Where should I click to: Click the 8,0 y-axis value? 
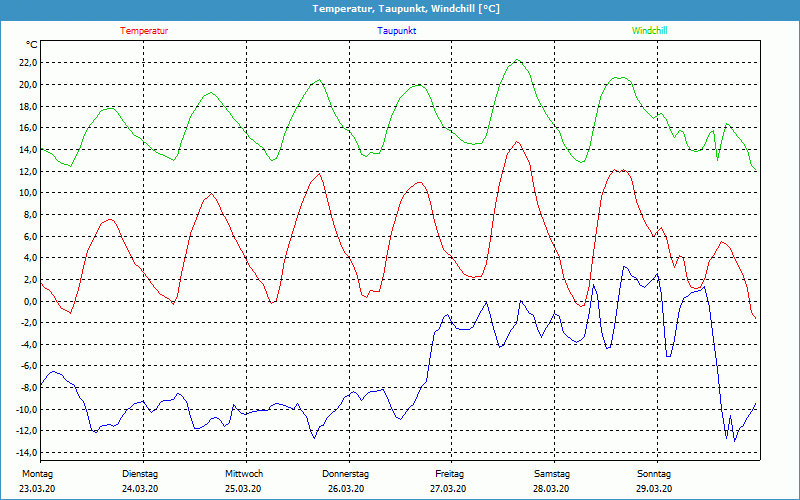[x=30, y=214]
